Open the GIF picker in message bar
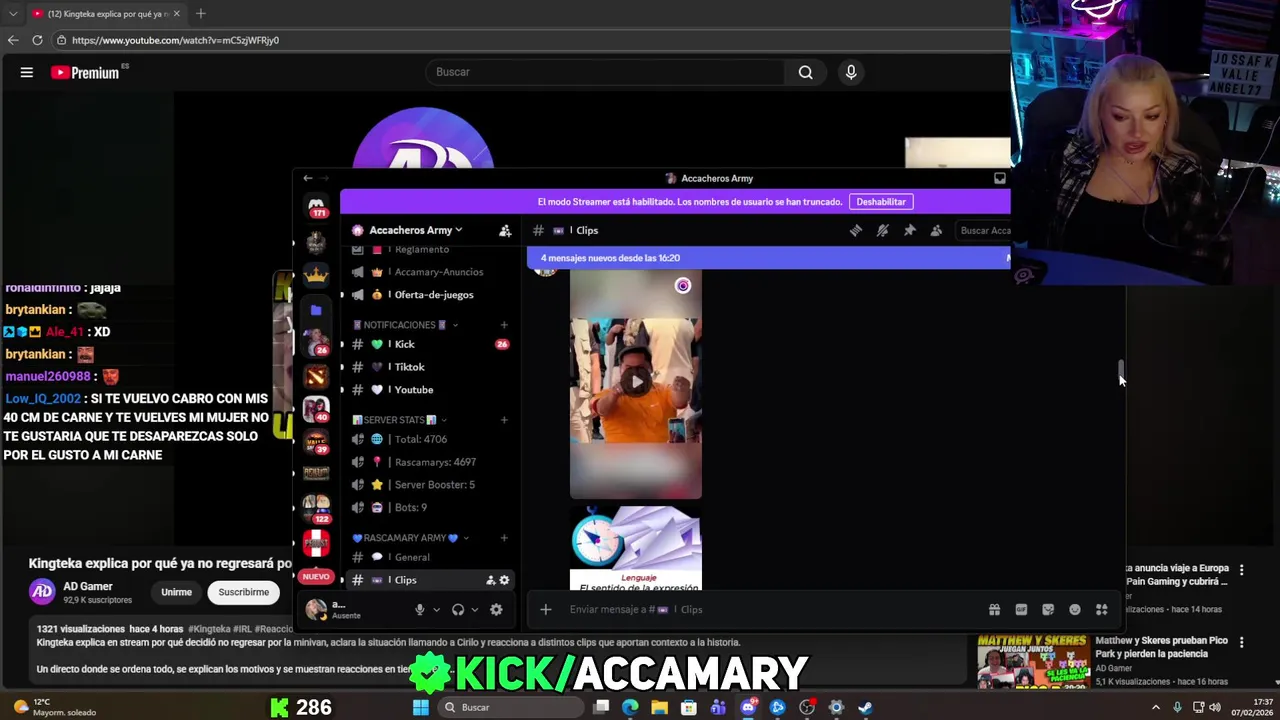The image size is (1280, 720). pos(1021,609)
